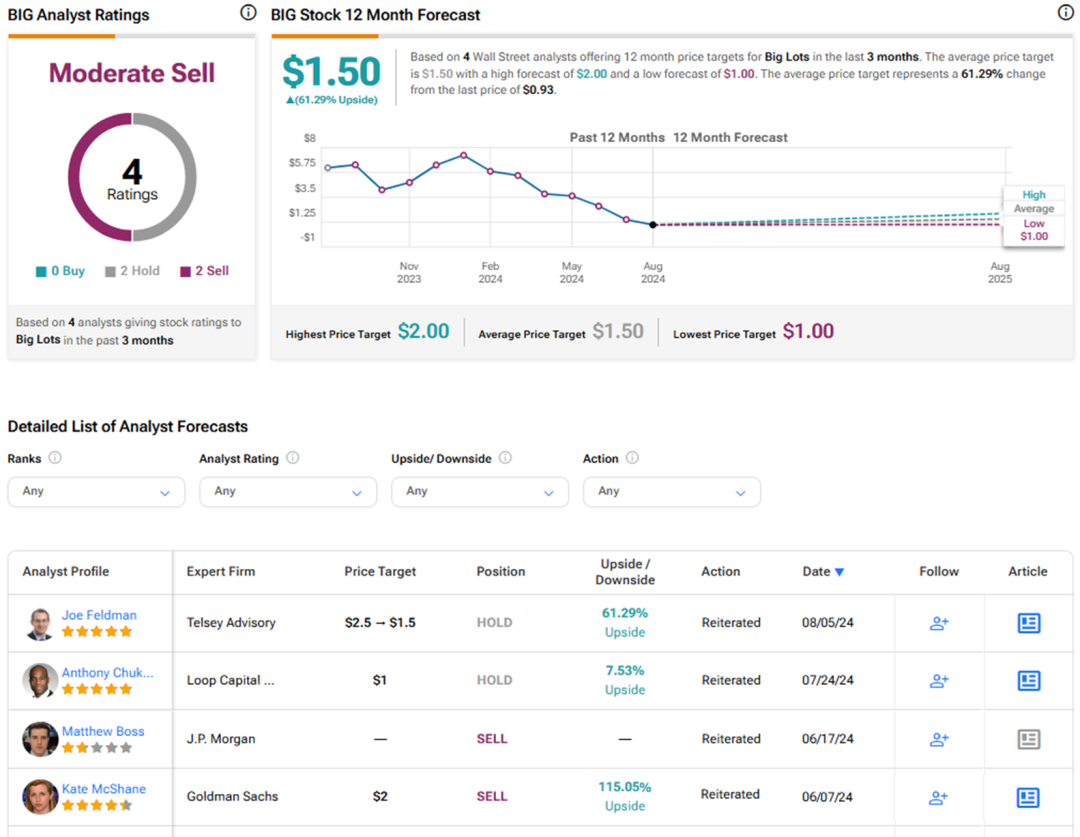Click info icon next to Ranks filter

click(55, 457)
